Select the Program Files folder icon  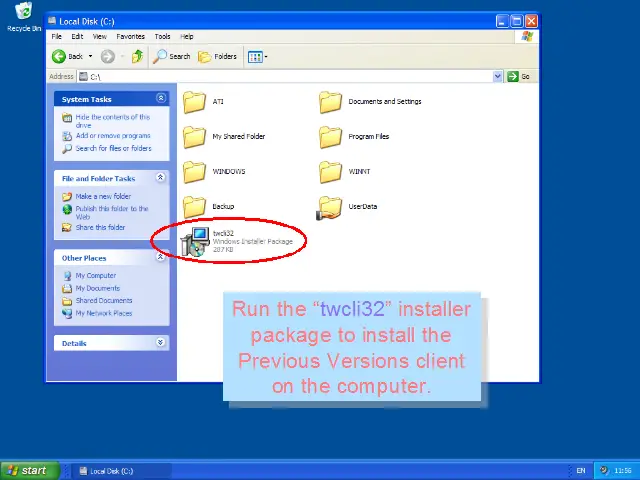point(330,137)
